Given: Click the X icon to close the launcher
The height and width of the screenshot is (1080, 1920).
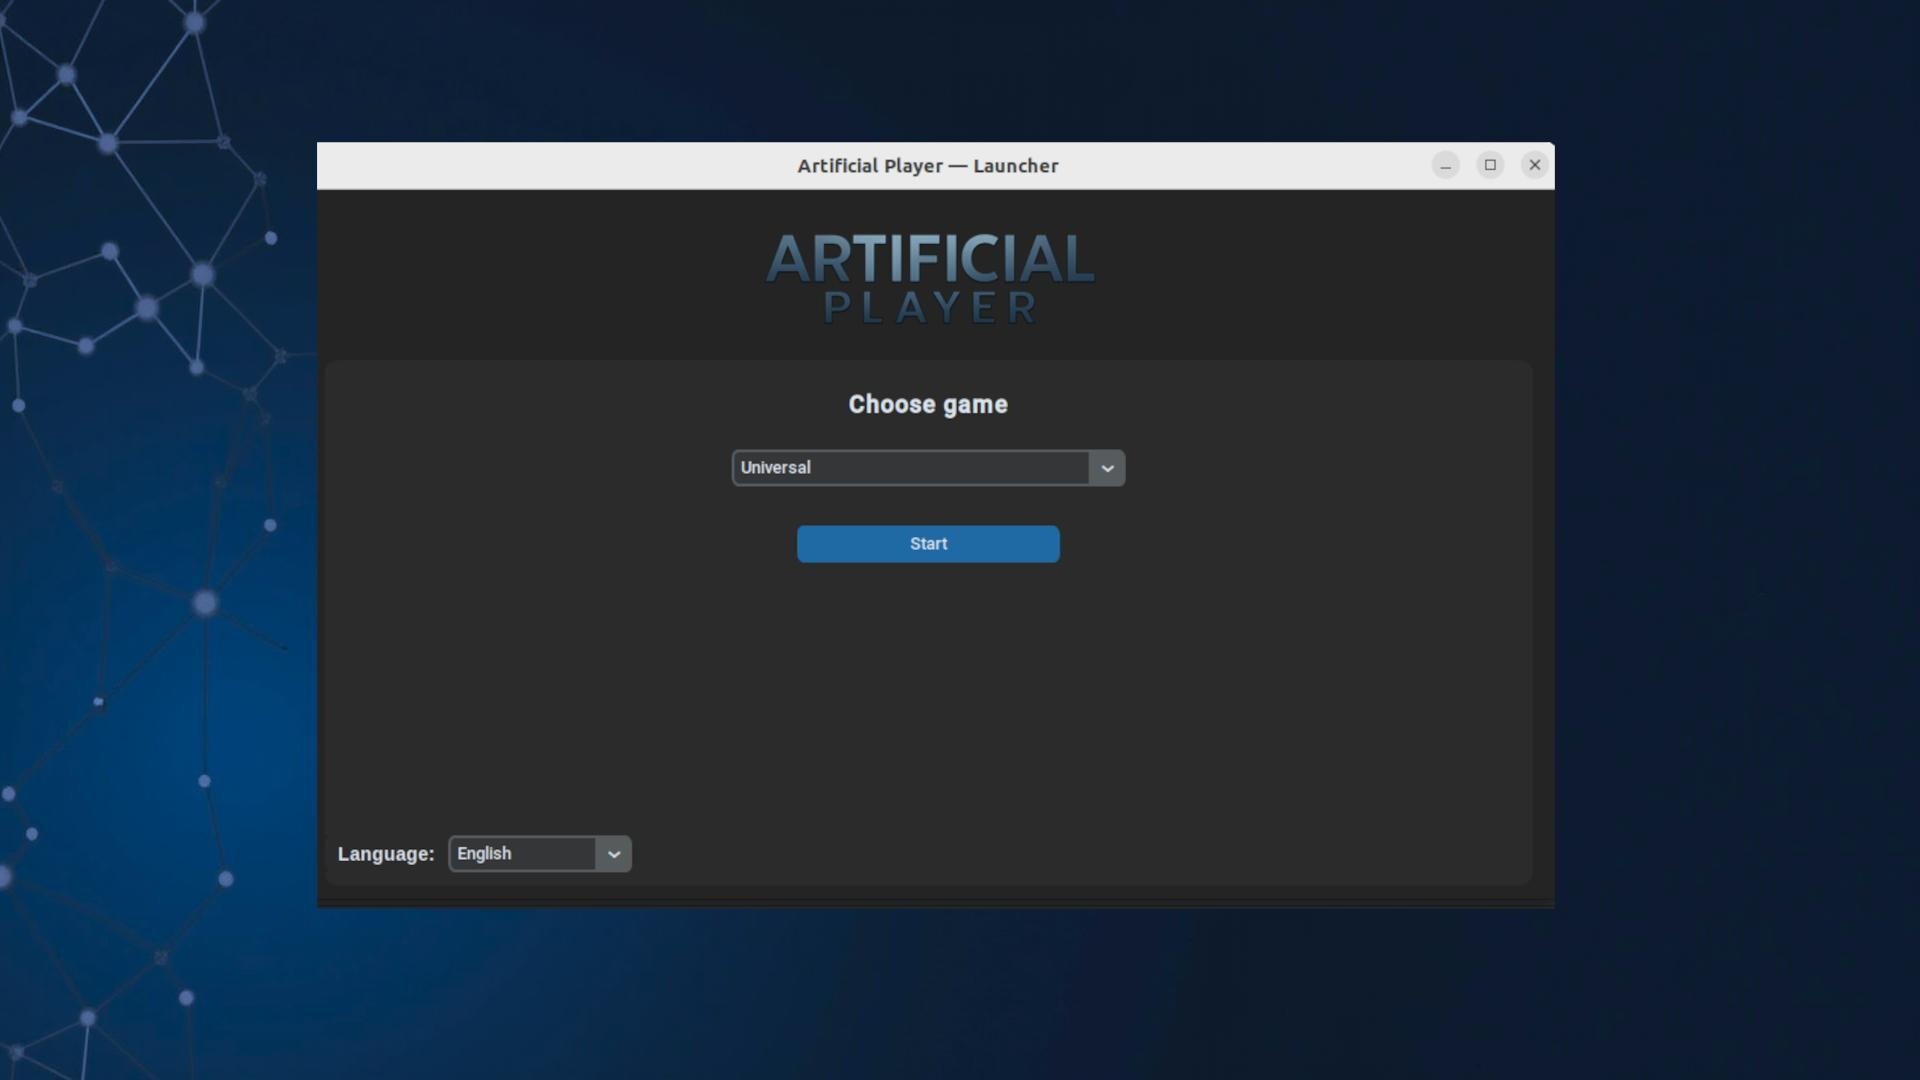Looking at the screenshot, I should click(x=1534, y=165).
